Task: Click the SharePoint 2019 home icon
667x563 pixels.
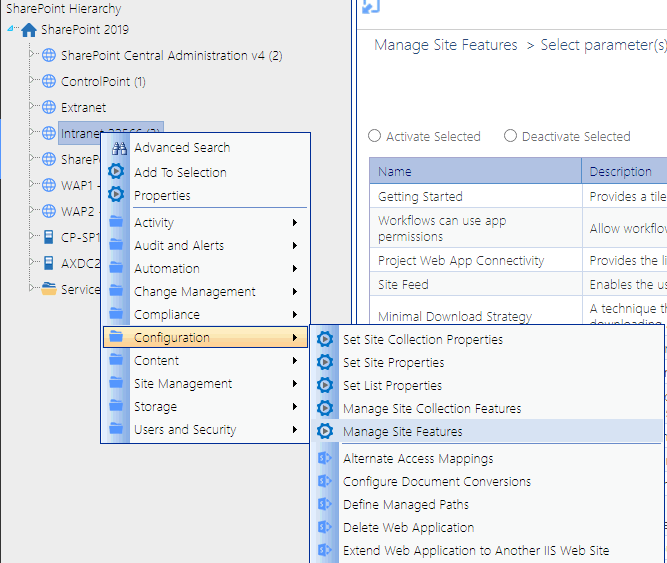Action: [28, 30]
